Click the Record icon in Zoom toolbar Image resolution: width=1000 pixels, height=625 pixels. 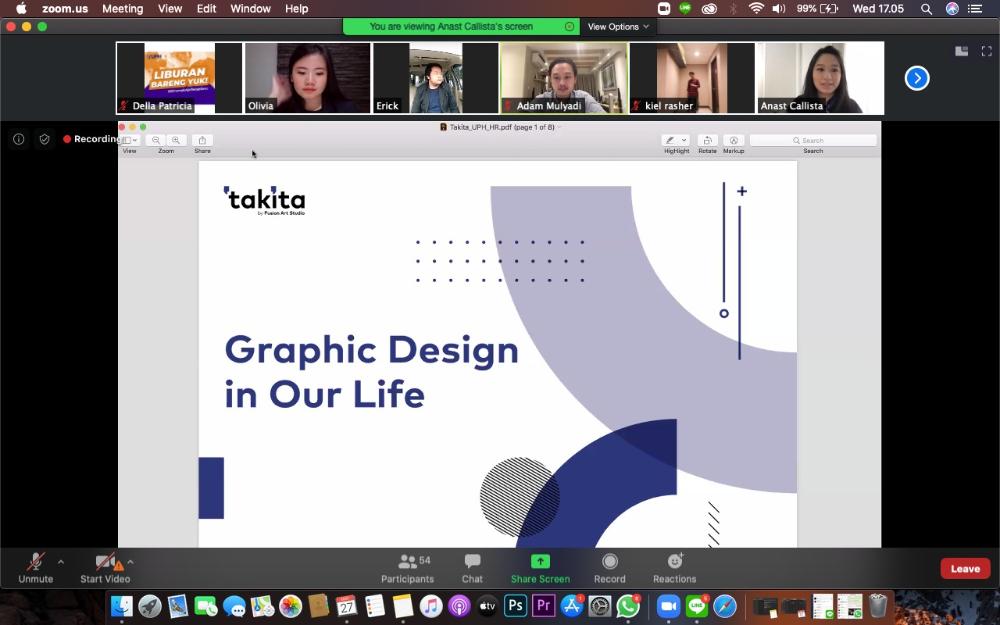click(609, 568)
